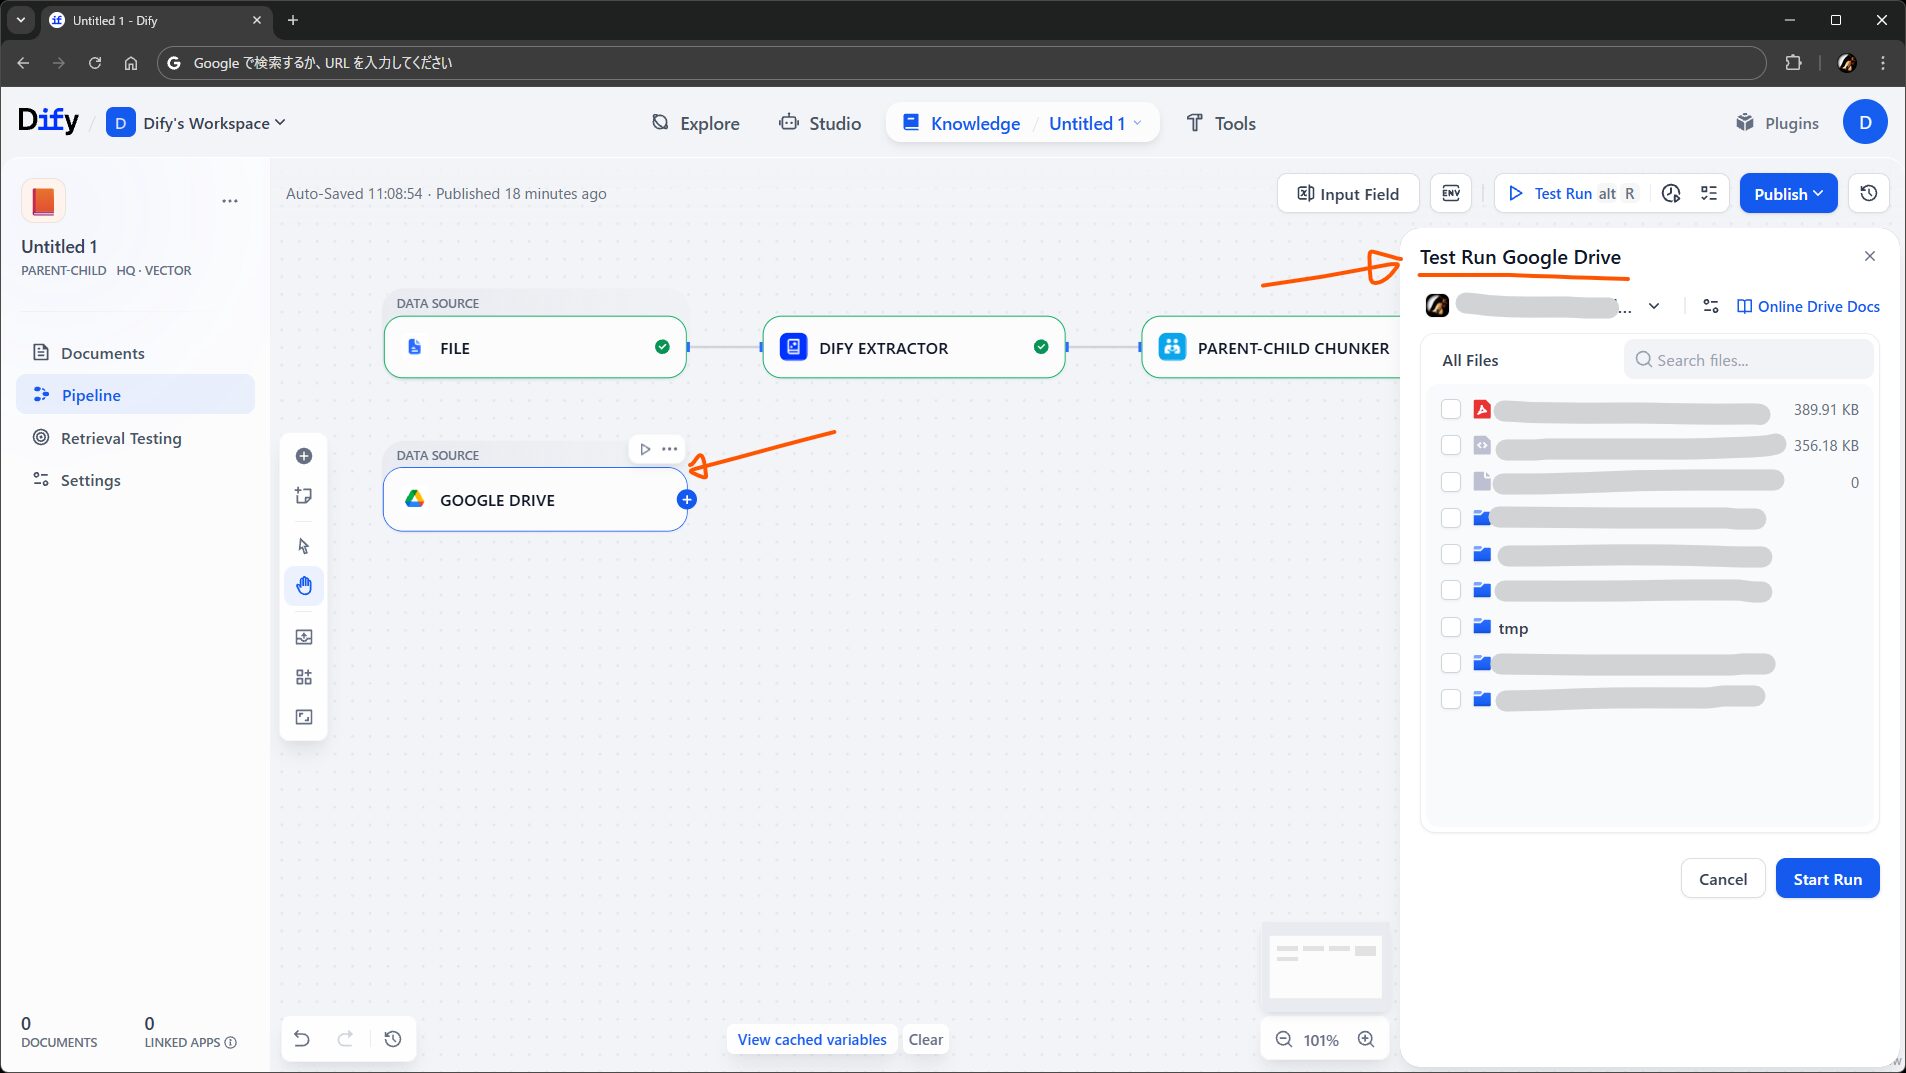Viewport: 1906px width, 1073px height.
Task: Open the Retrieval Testing sidebar item
Action: [121, 438]
